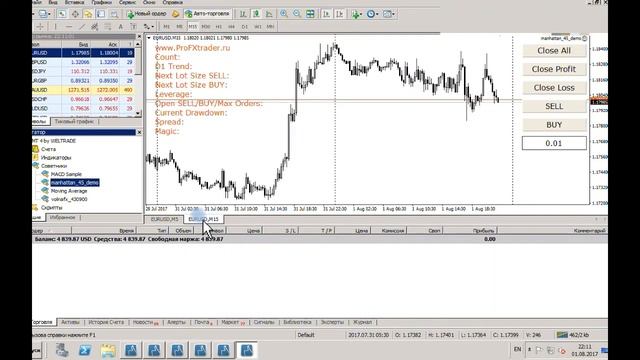Select the text A tool
Viewport: 640px width, 360px height.
[x=120, y=27]
